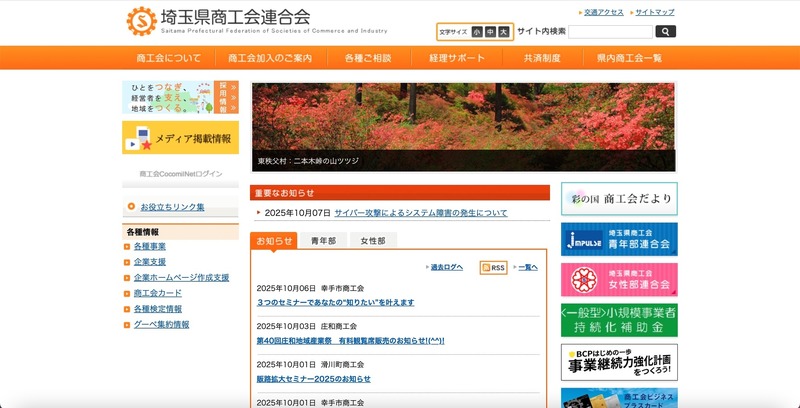
Task: Switch to the 青年部 news tab
Action: [x=323, y=240]
